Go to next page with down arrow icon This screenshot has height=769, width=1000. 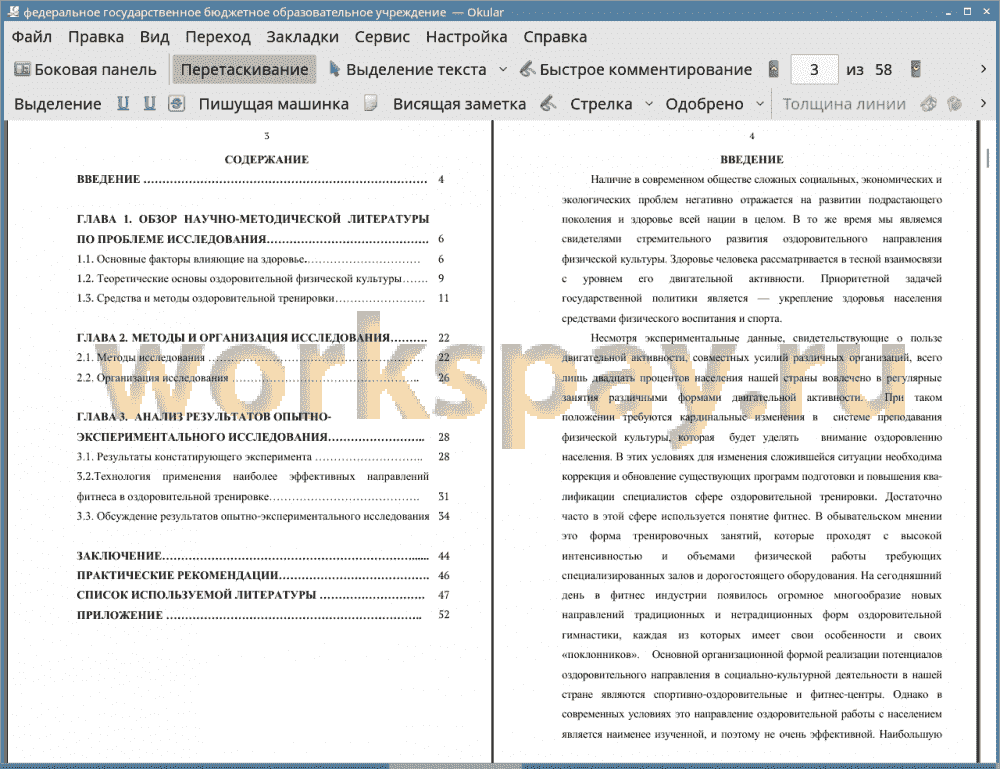tap(915, 69)
